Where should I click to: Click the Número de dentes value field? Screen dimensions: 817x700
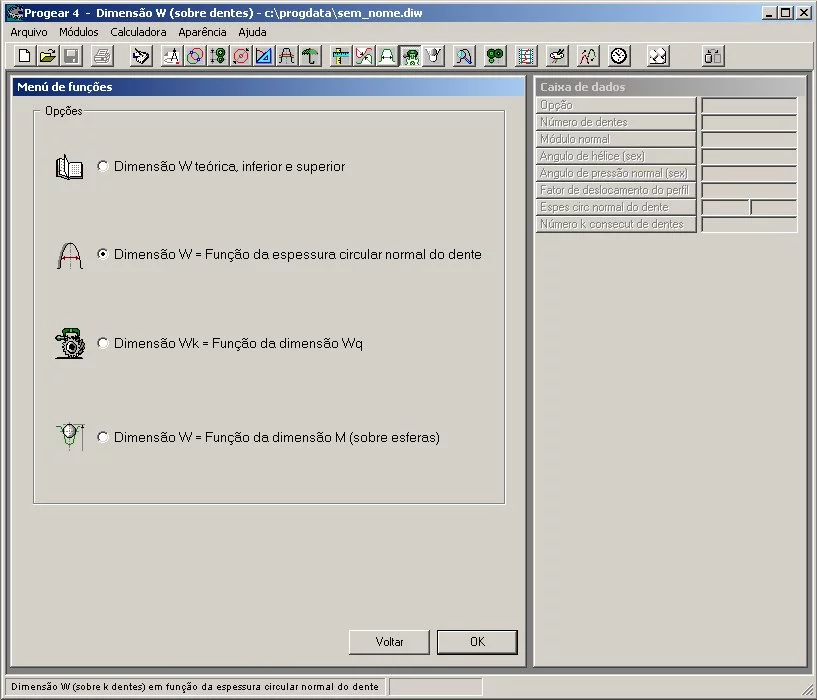point(749,122)
